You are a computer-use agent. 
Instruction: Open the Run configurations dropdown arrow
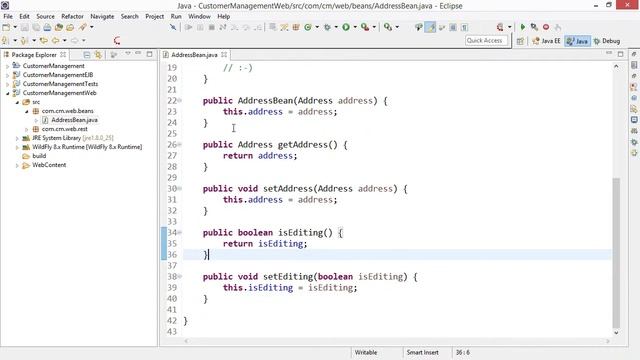(355, 27)
